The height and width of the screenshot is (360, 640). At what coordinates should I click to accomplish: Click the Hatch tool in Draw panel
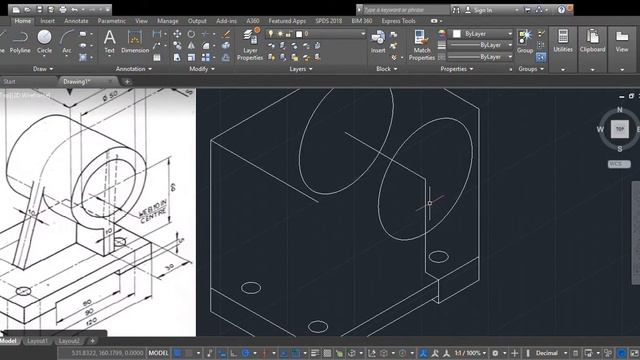point(83,58)
